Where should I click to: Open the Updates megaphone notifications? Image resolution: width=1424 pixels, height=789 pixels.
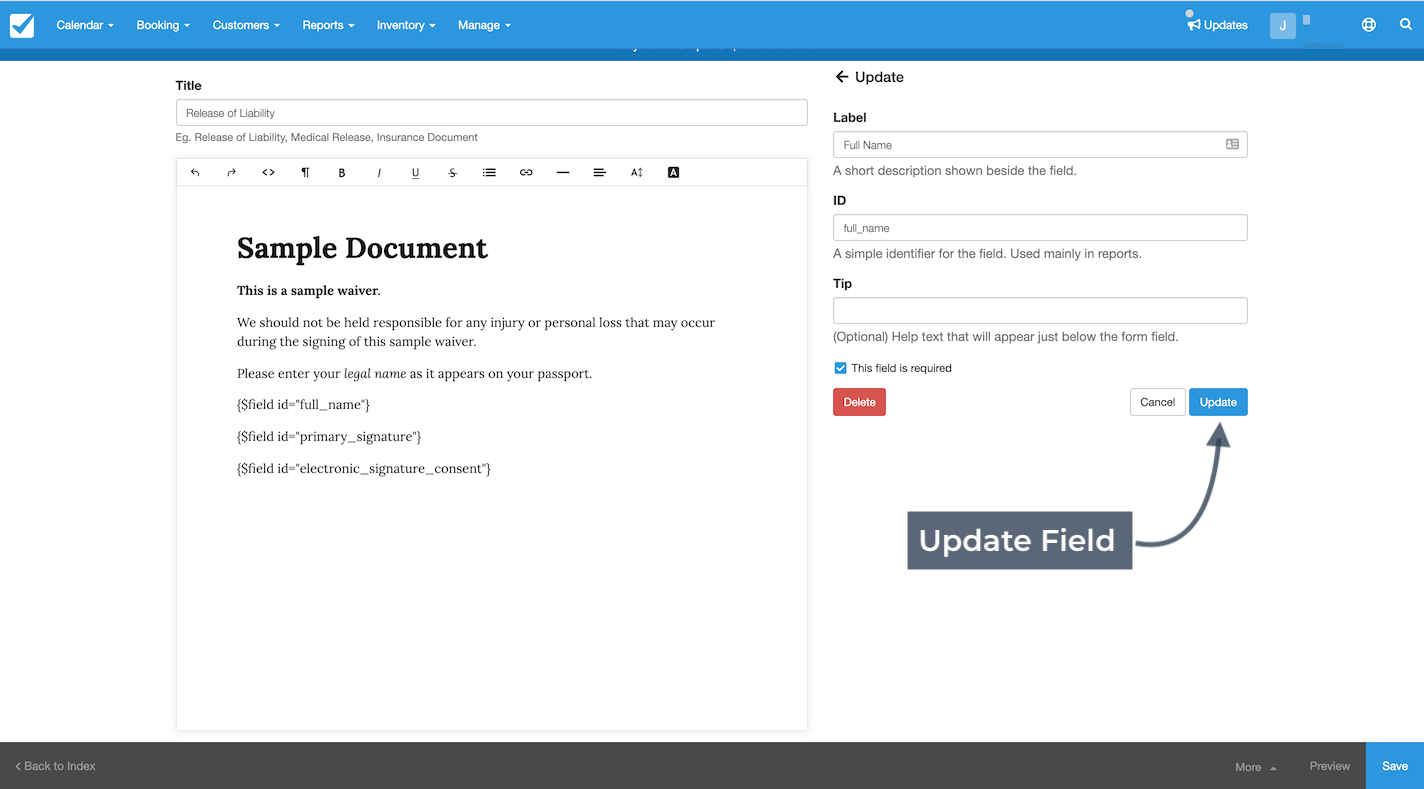pyautogui.click(x=1218, y=25)
